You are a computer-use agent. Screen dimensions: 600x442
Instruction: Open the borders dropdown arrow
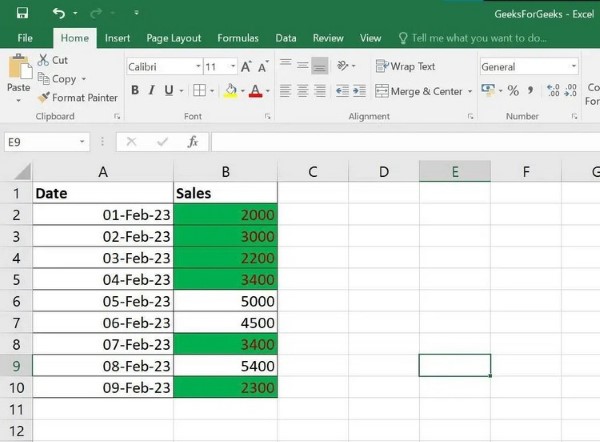coord(212,91)
